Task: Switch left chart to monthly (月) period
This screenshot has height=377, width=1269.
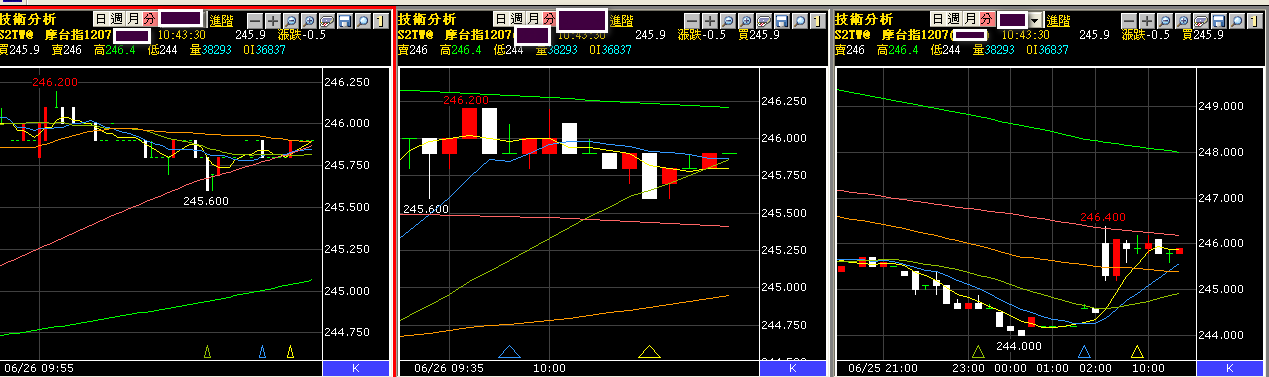Action: click(x=134, y=19)
